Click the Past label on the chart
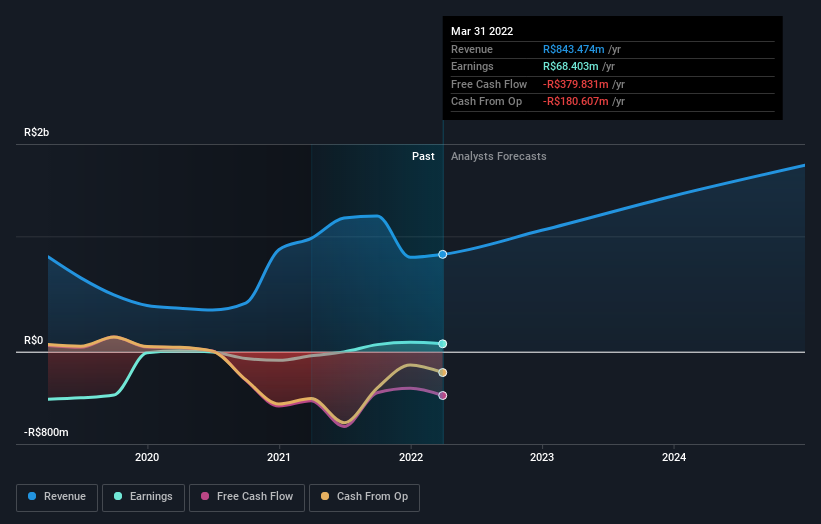 [423, 156]
